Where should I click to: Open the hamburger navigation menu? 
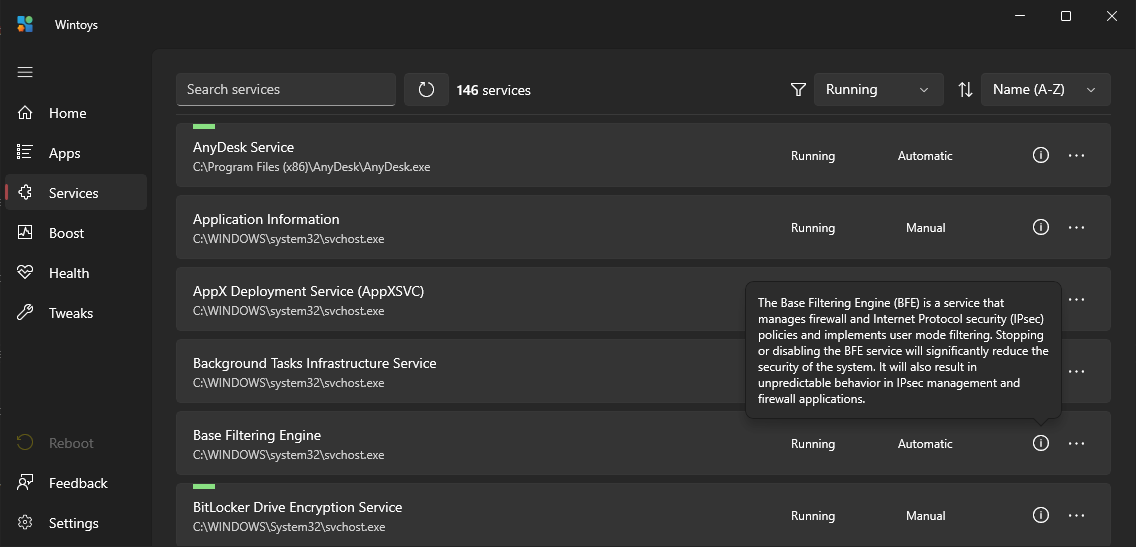pyautogui.click(x=25, y=72)
